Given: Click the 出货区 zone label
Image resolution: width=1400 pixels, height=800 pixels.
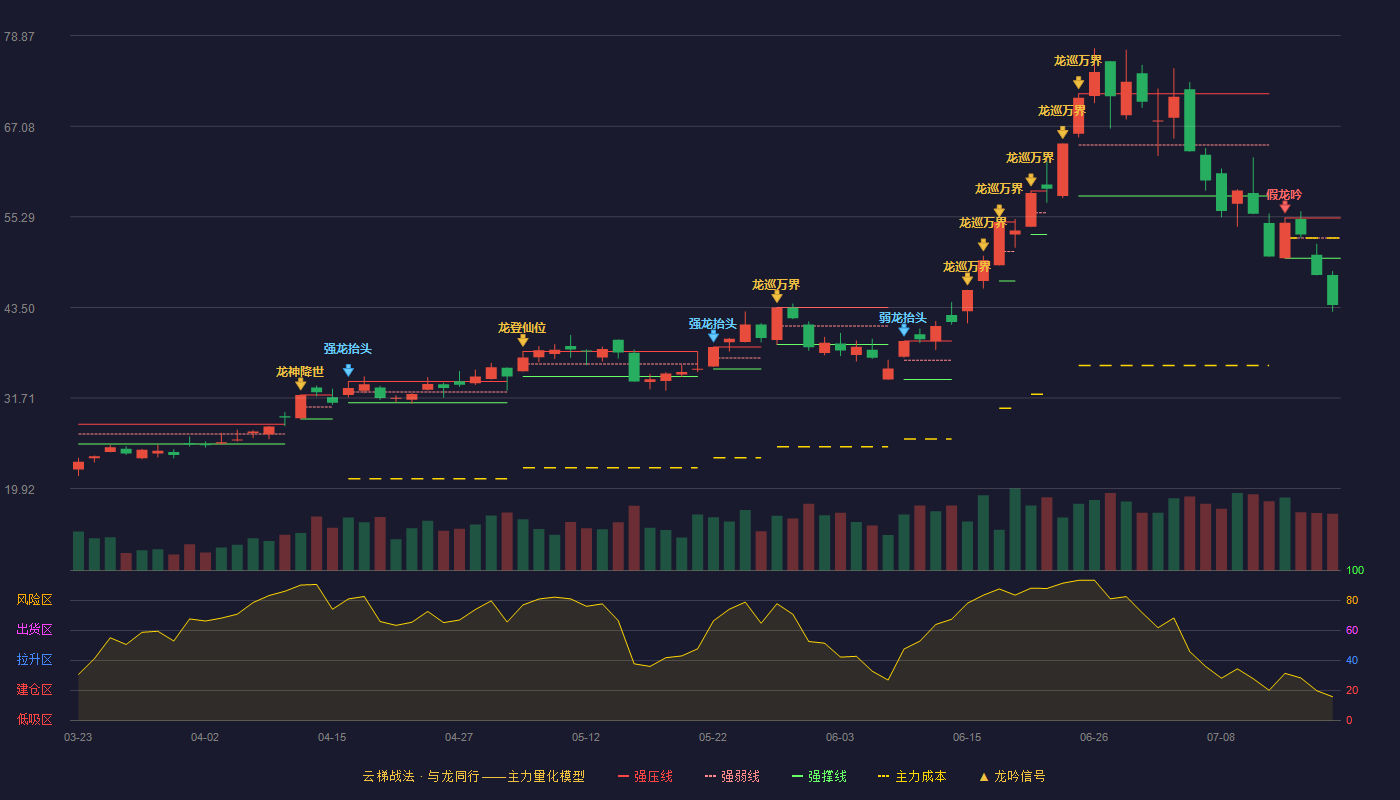Looking at the screenshot, I should coord(34,630).
